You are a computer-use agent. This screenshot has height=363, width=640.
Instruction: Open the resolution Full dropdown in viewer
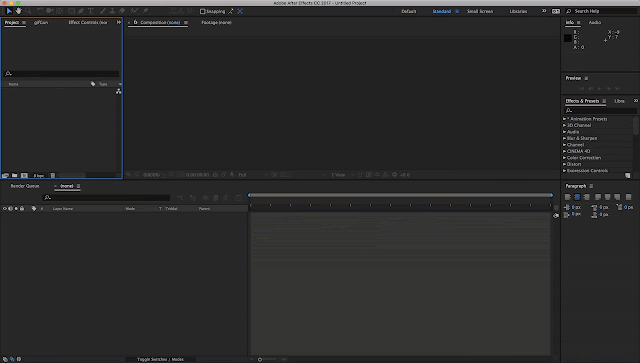[253, 175]
